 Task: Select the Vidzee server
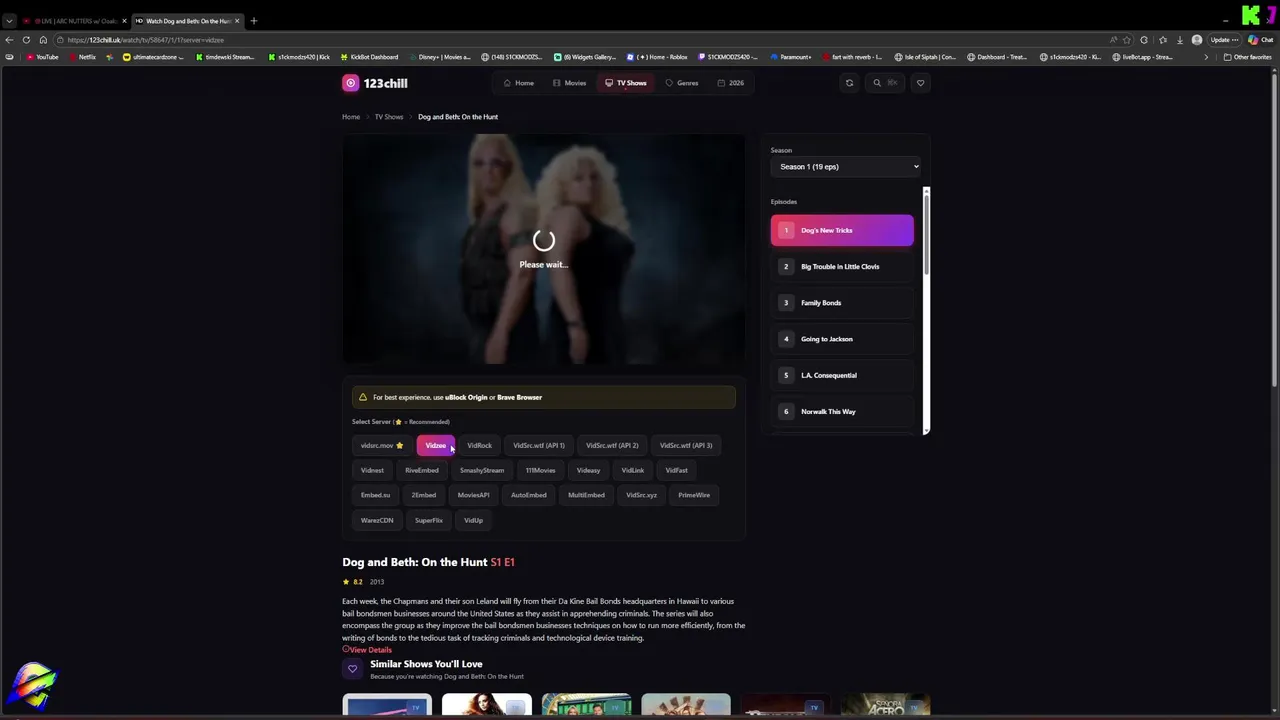[436, 446]
